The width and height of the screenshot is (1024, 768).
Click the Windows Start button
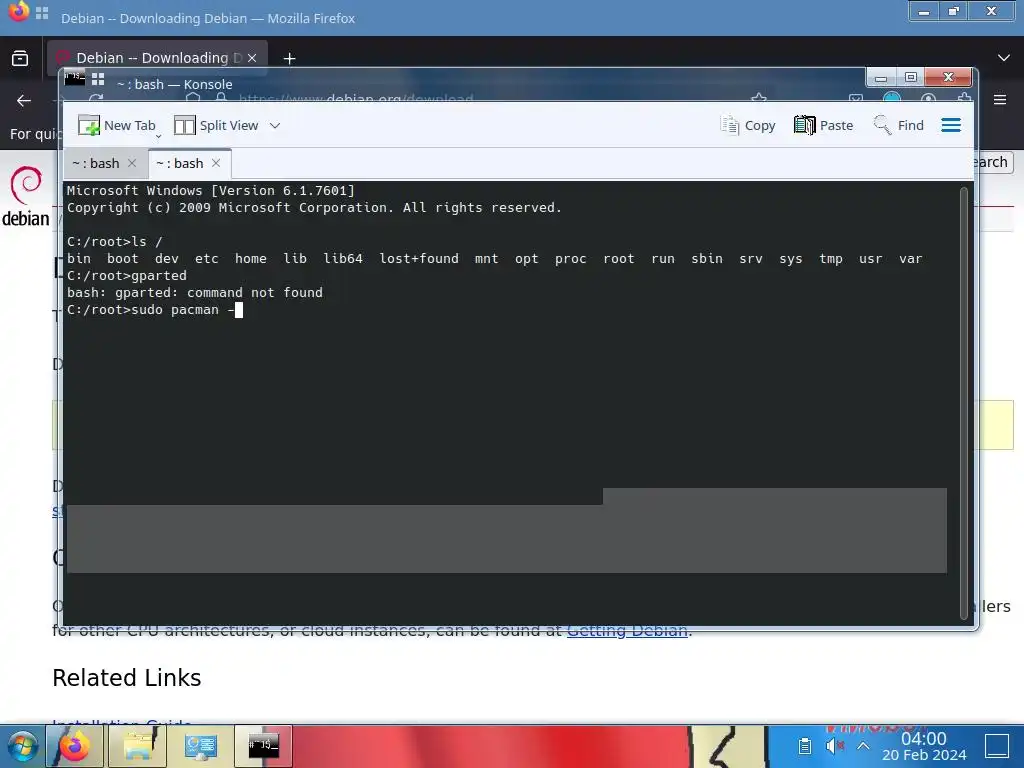22,746
